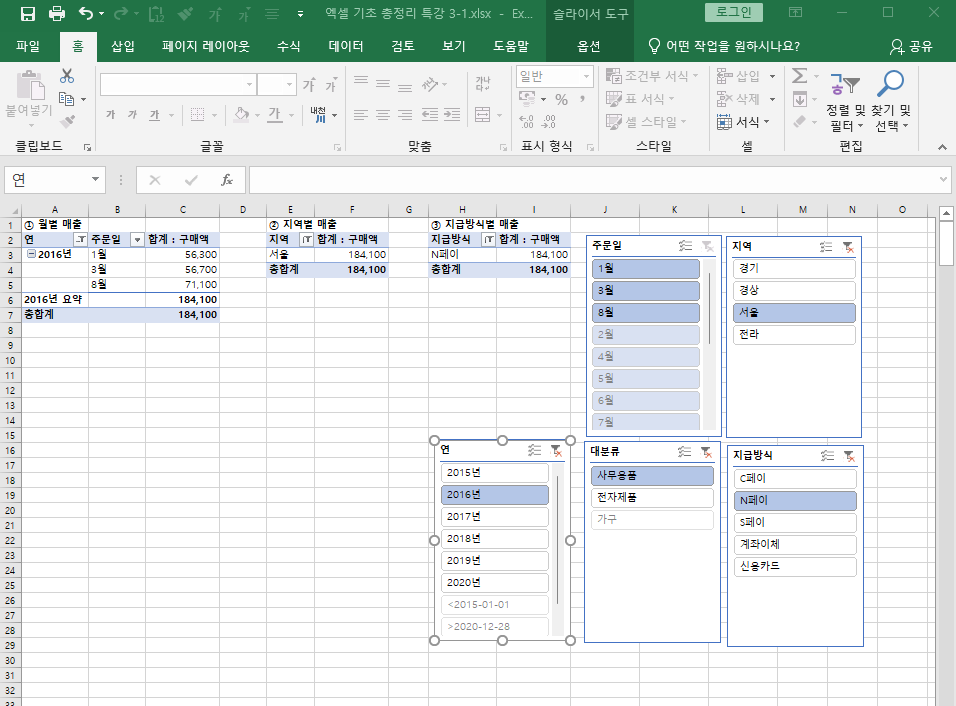Click the 주문일 slicer scrollbar
The image size is (956, 706).
point(710,310)
